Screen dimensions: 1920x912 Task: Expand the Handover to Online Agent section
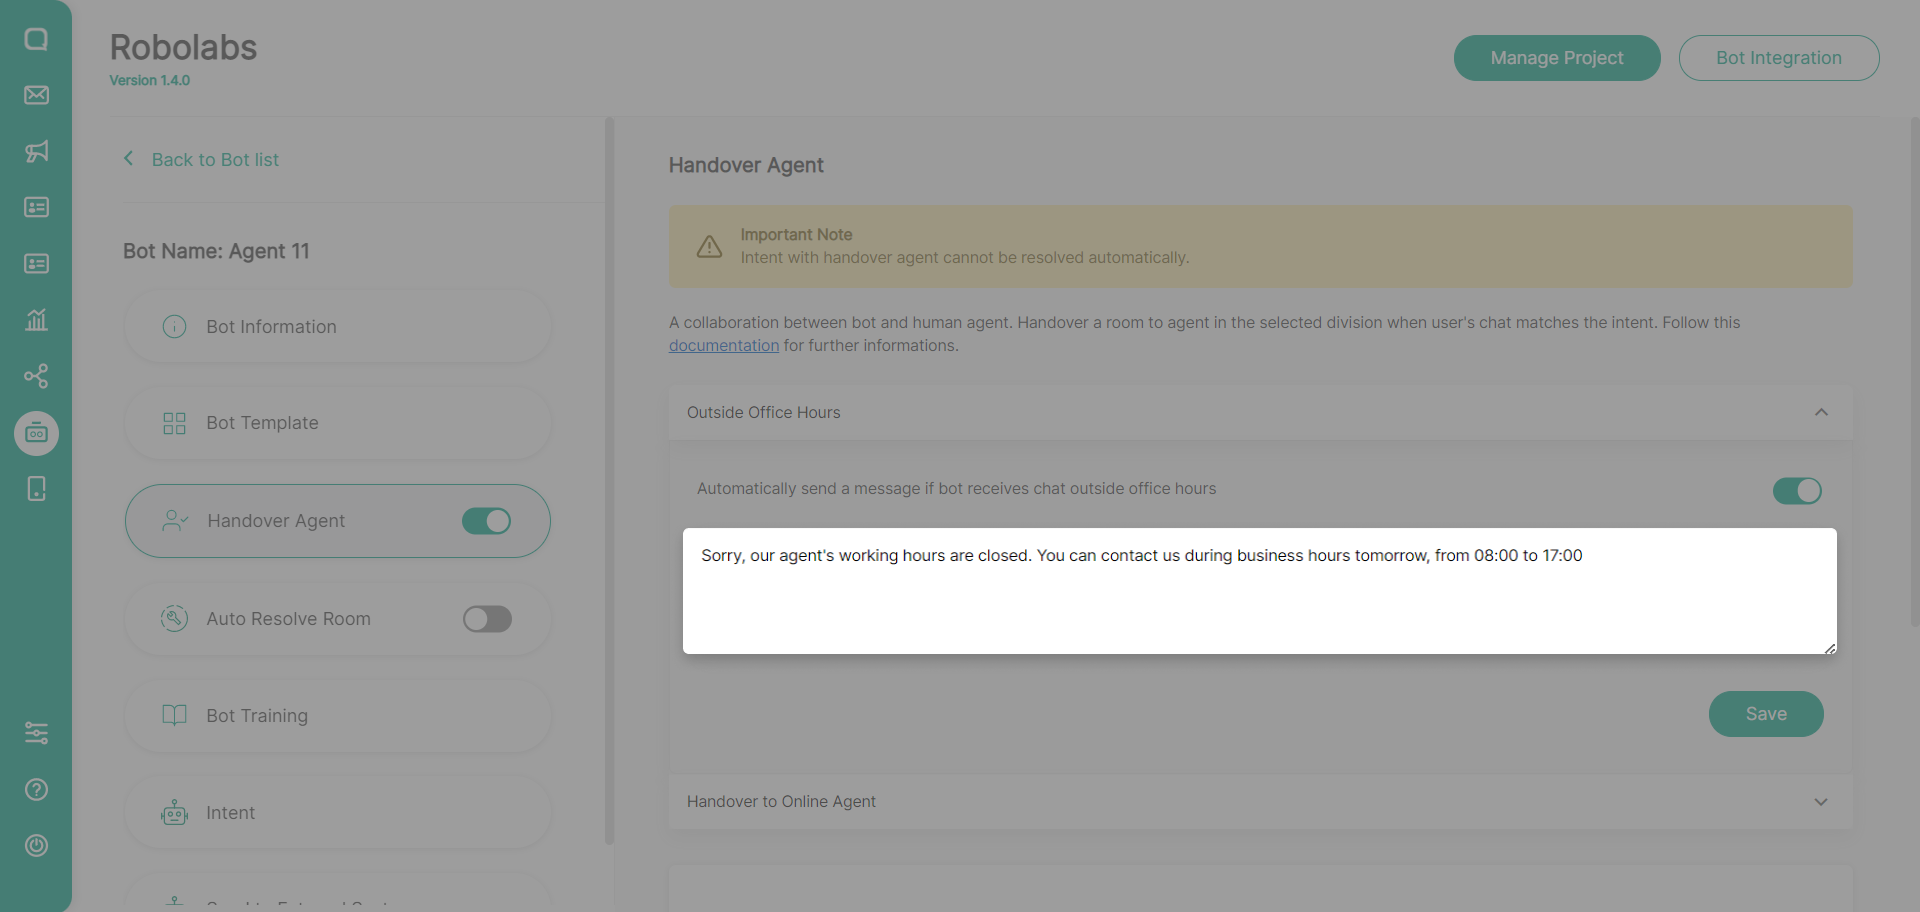pos(1821,802)
